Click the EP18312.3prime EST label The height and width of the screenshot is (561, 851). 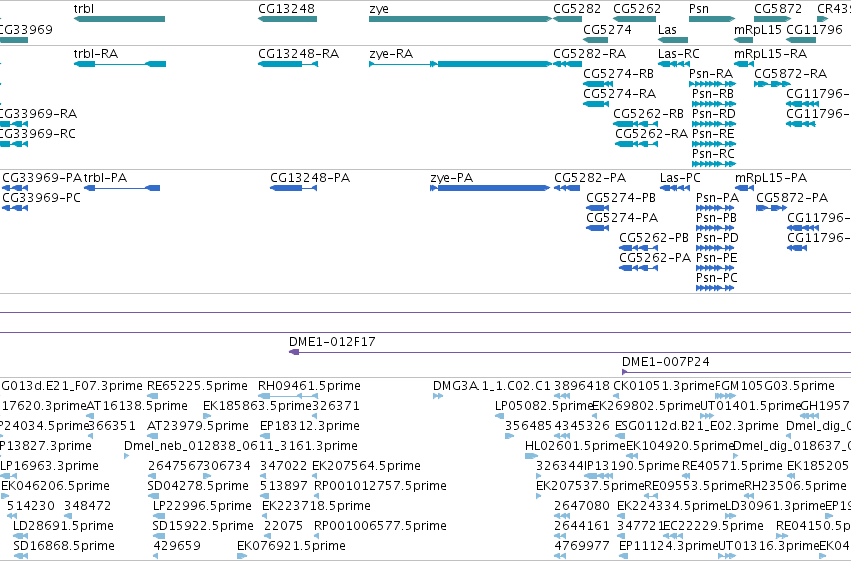[310, 426]
